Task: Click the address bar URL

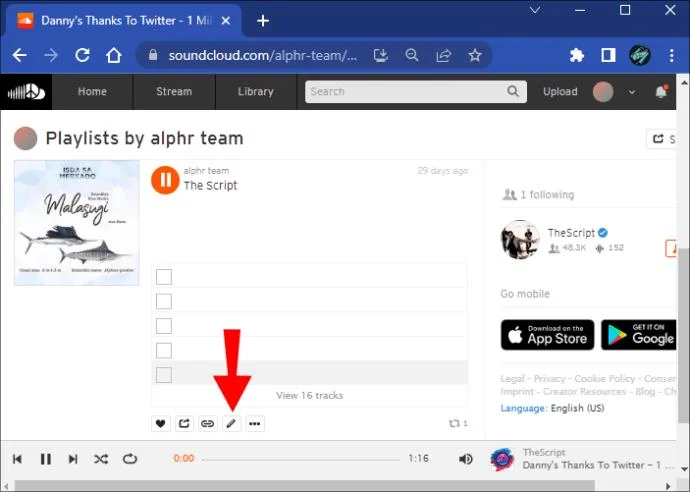Action: 262,55
